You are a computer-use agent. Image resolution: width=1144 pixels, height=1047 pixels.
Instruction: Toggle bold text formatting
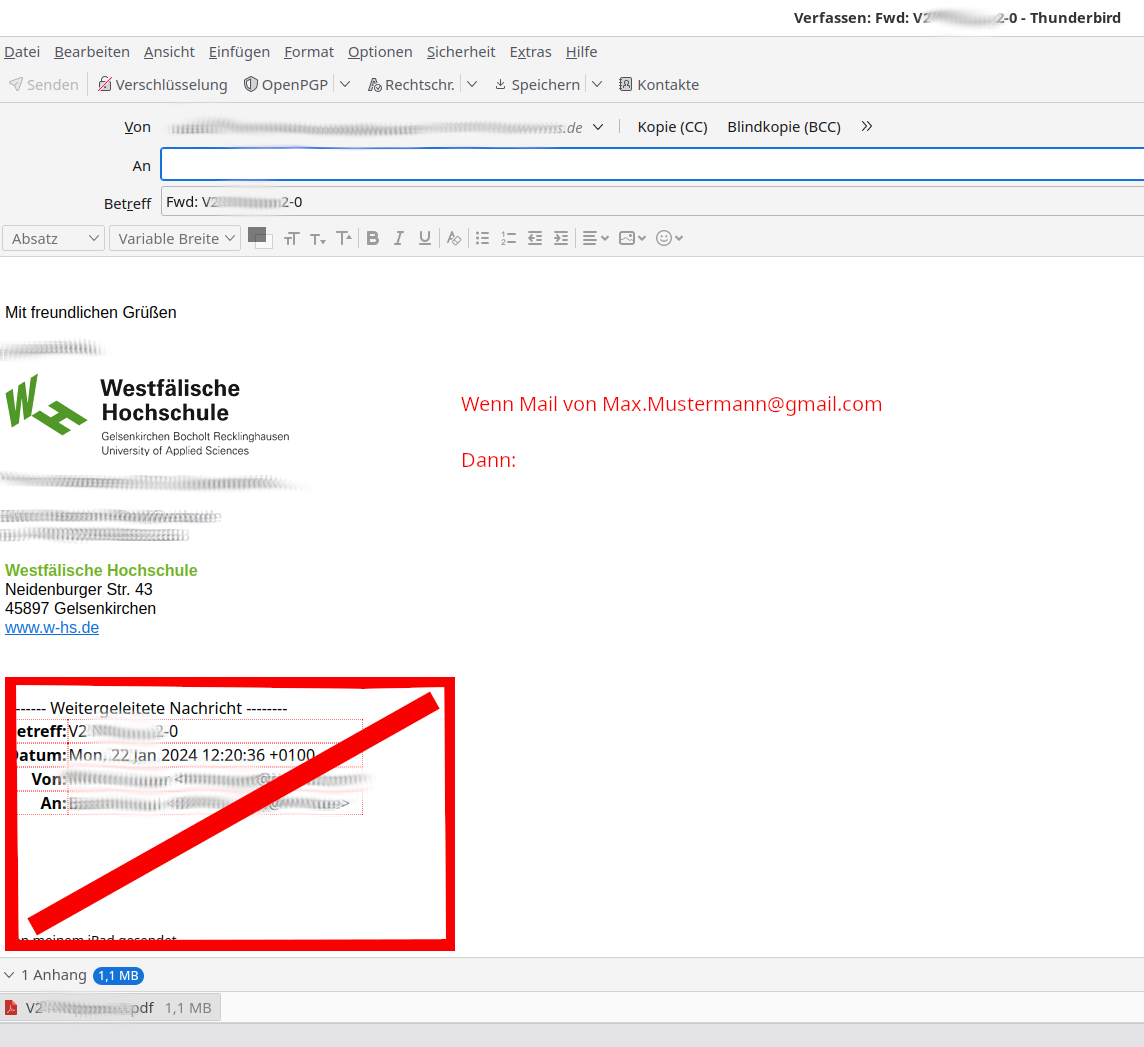(x=373, y=238)
